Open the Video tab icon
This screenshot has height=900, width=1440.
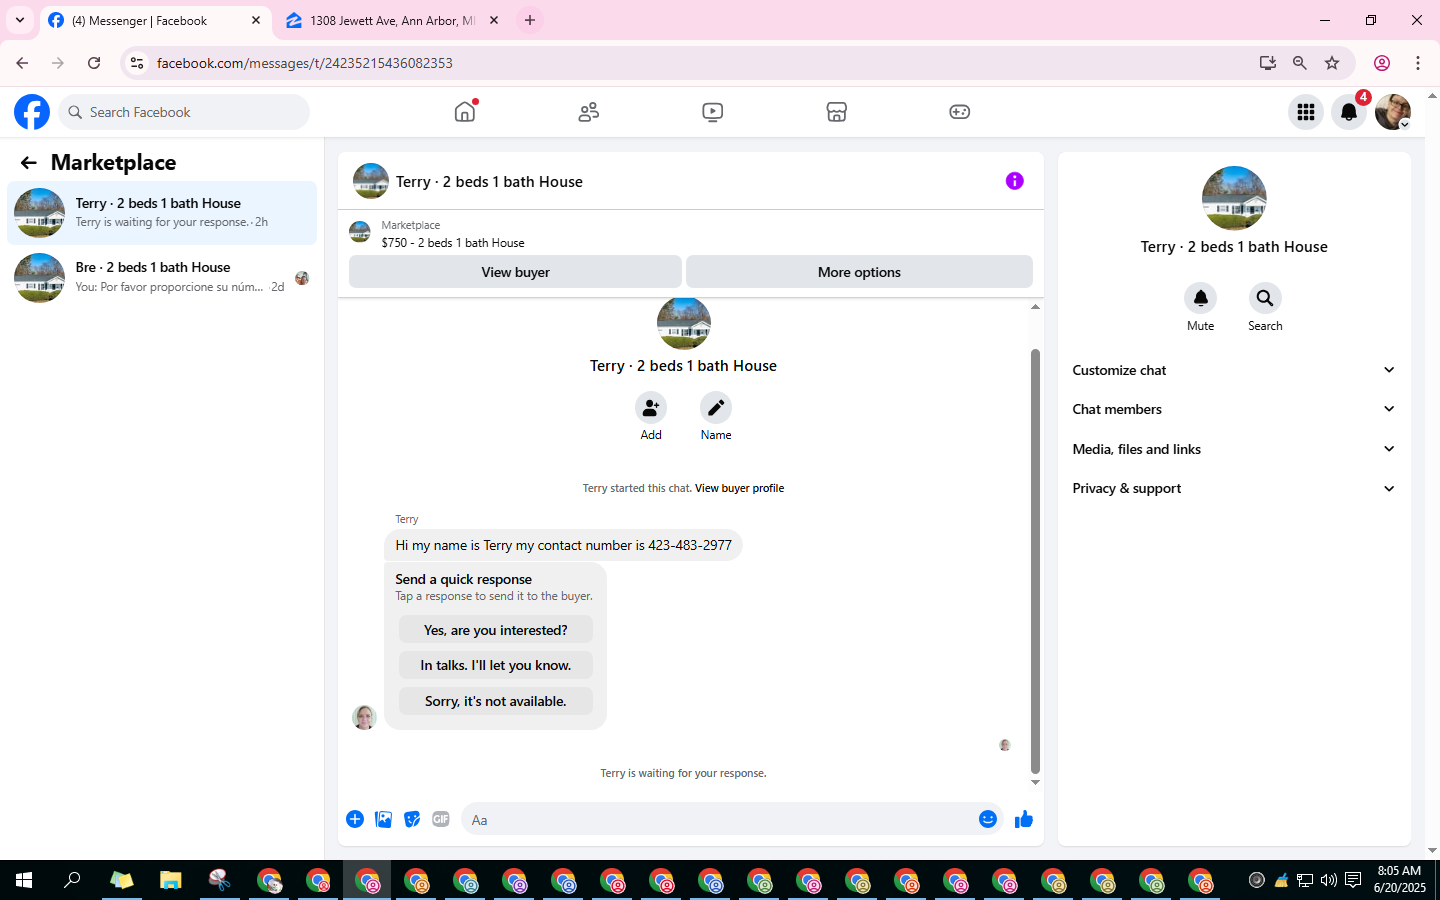pyautogui.click(x=713, y=112)
